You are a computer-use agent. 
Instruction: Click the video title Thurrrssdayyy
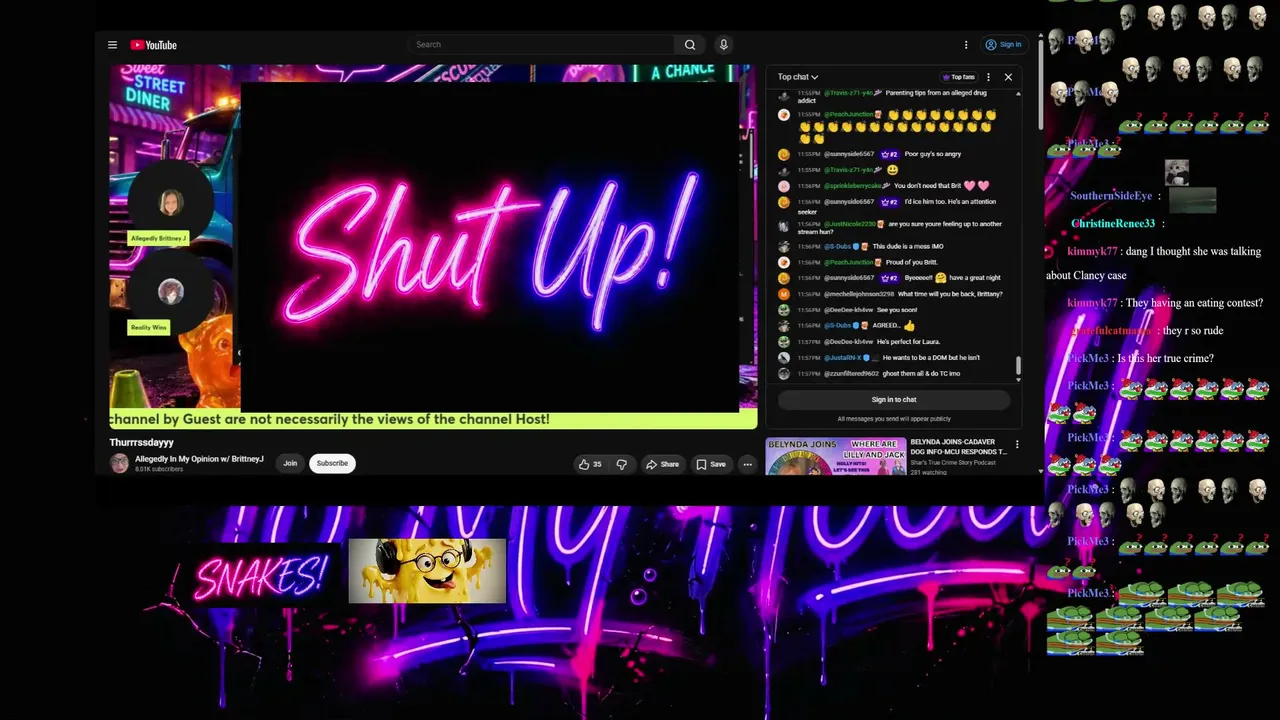coord(141,442)
